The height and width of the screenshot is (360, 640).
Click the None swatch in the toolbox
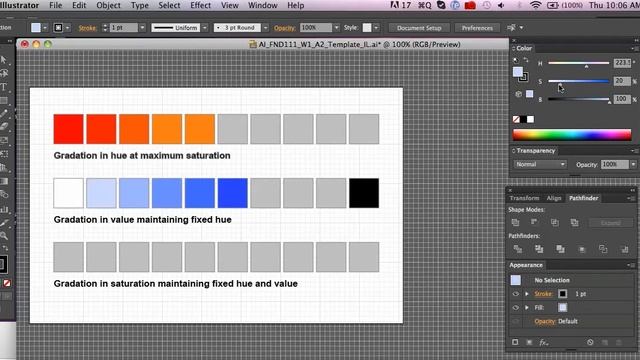click(7, 283)
